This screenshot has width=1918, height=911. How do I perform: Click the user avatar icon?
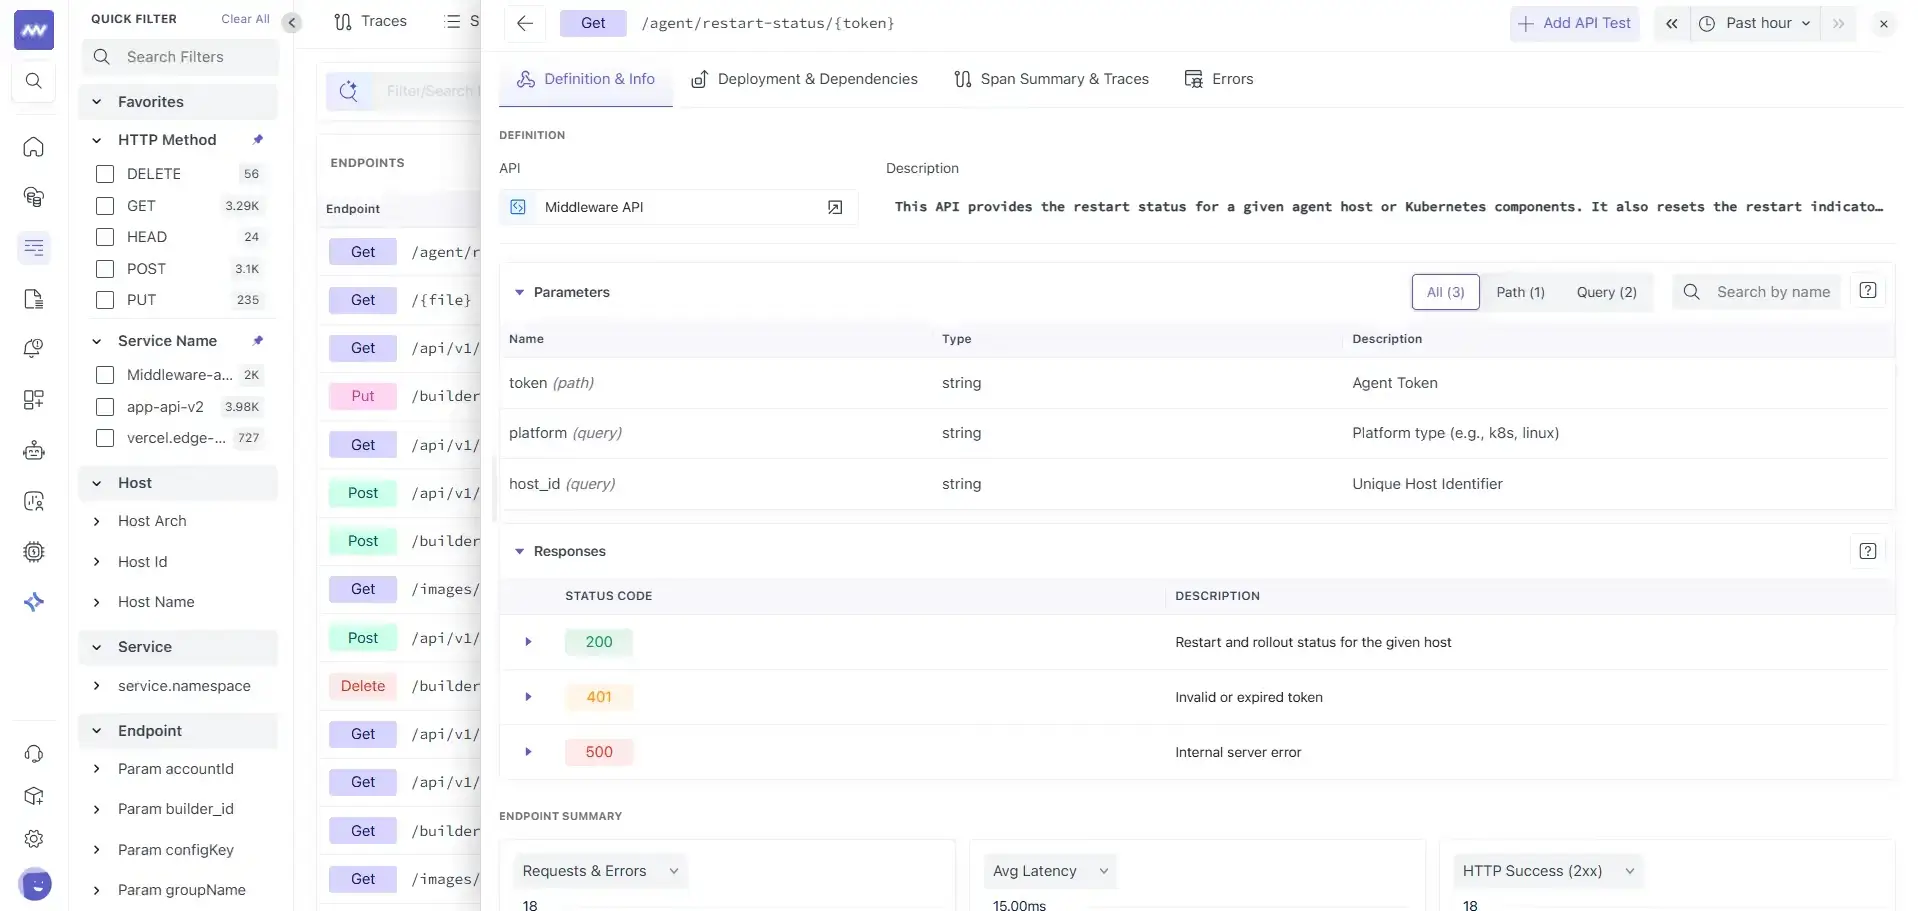tap(35, 884)
